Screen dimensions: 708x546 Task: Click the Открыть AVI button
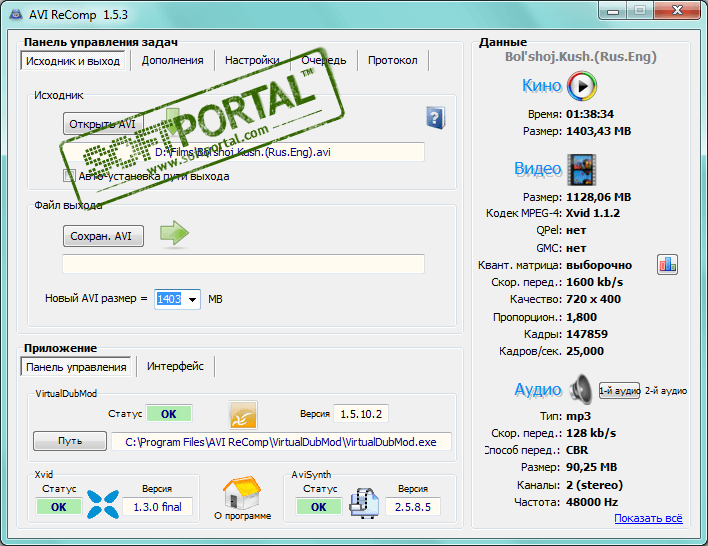point(103,124)
